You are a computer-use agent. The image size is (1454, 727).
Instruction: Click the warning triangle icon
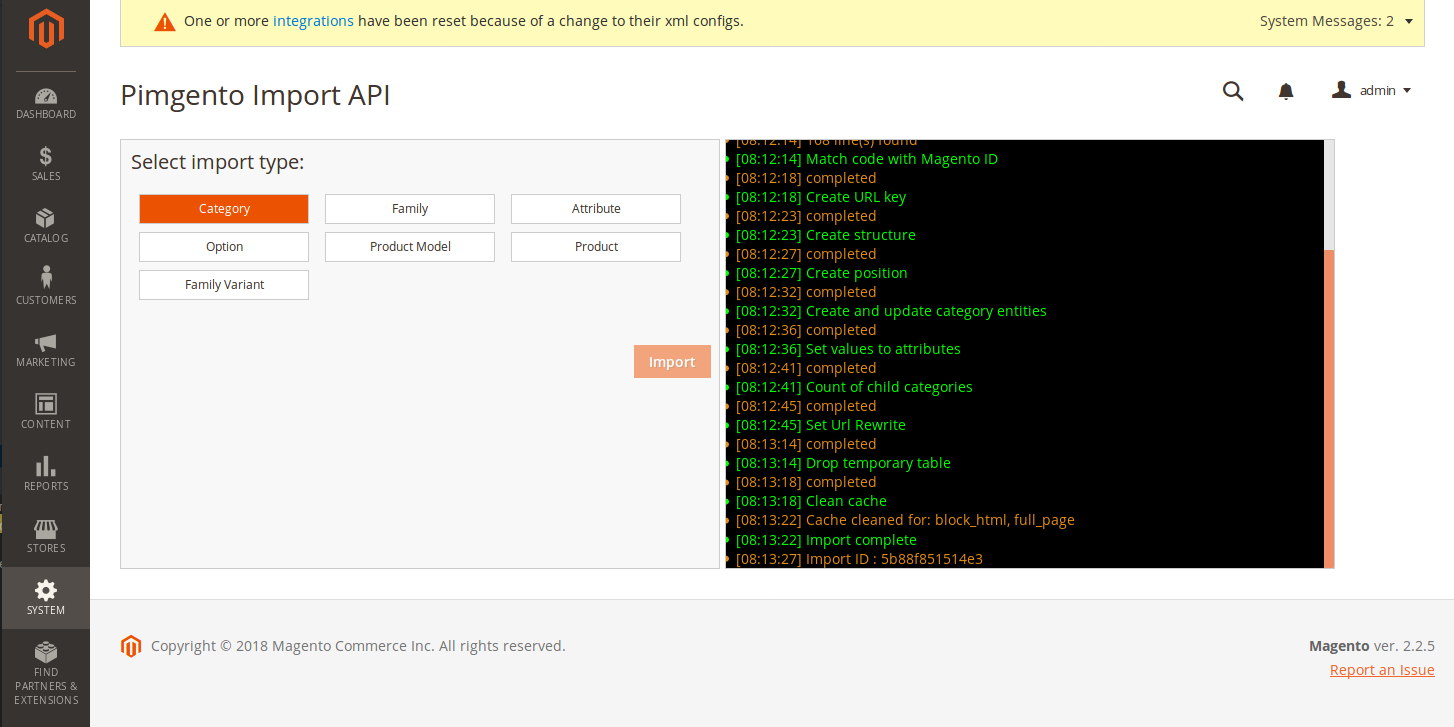coord(165,22)
